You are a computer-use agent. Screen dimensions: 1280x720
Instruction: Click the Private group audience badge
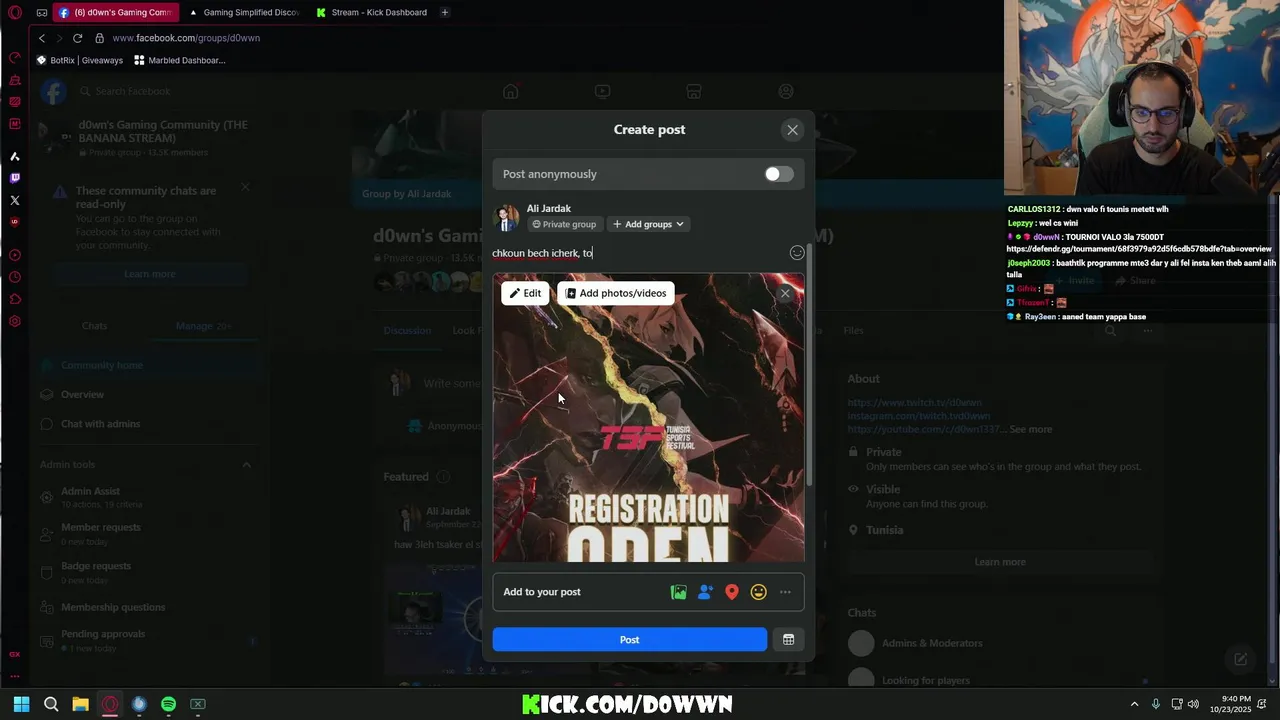(564, 224)
